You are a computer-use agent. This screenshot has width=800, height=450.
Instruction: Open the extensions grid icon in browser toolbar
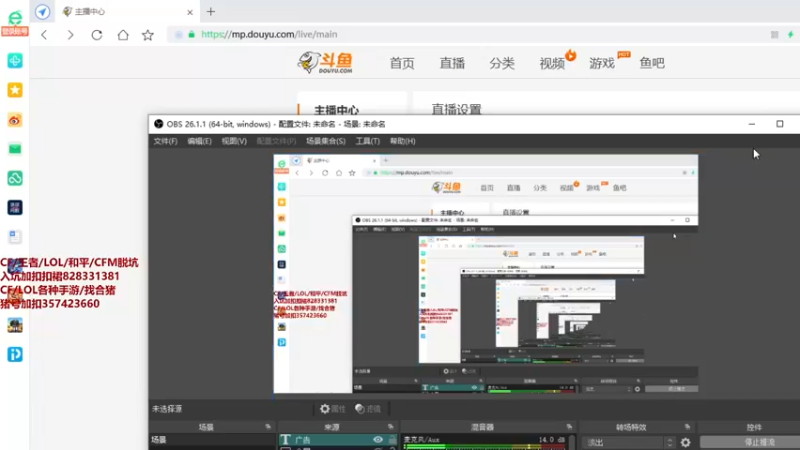coord(774,35)
